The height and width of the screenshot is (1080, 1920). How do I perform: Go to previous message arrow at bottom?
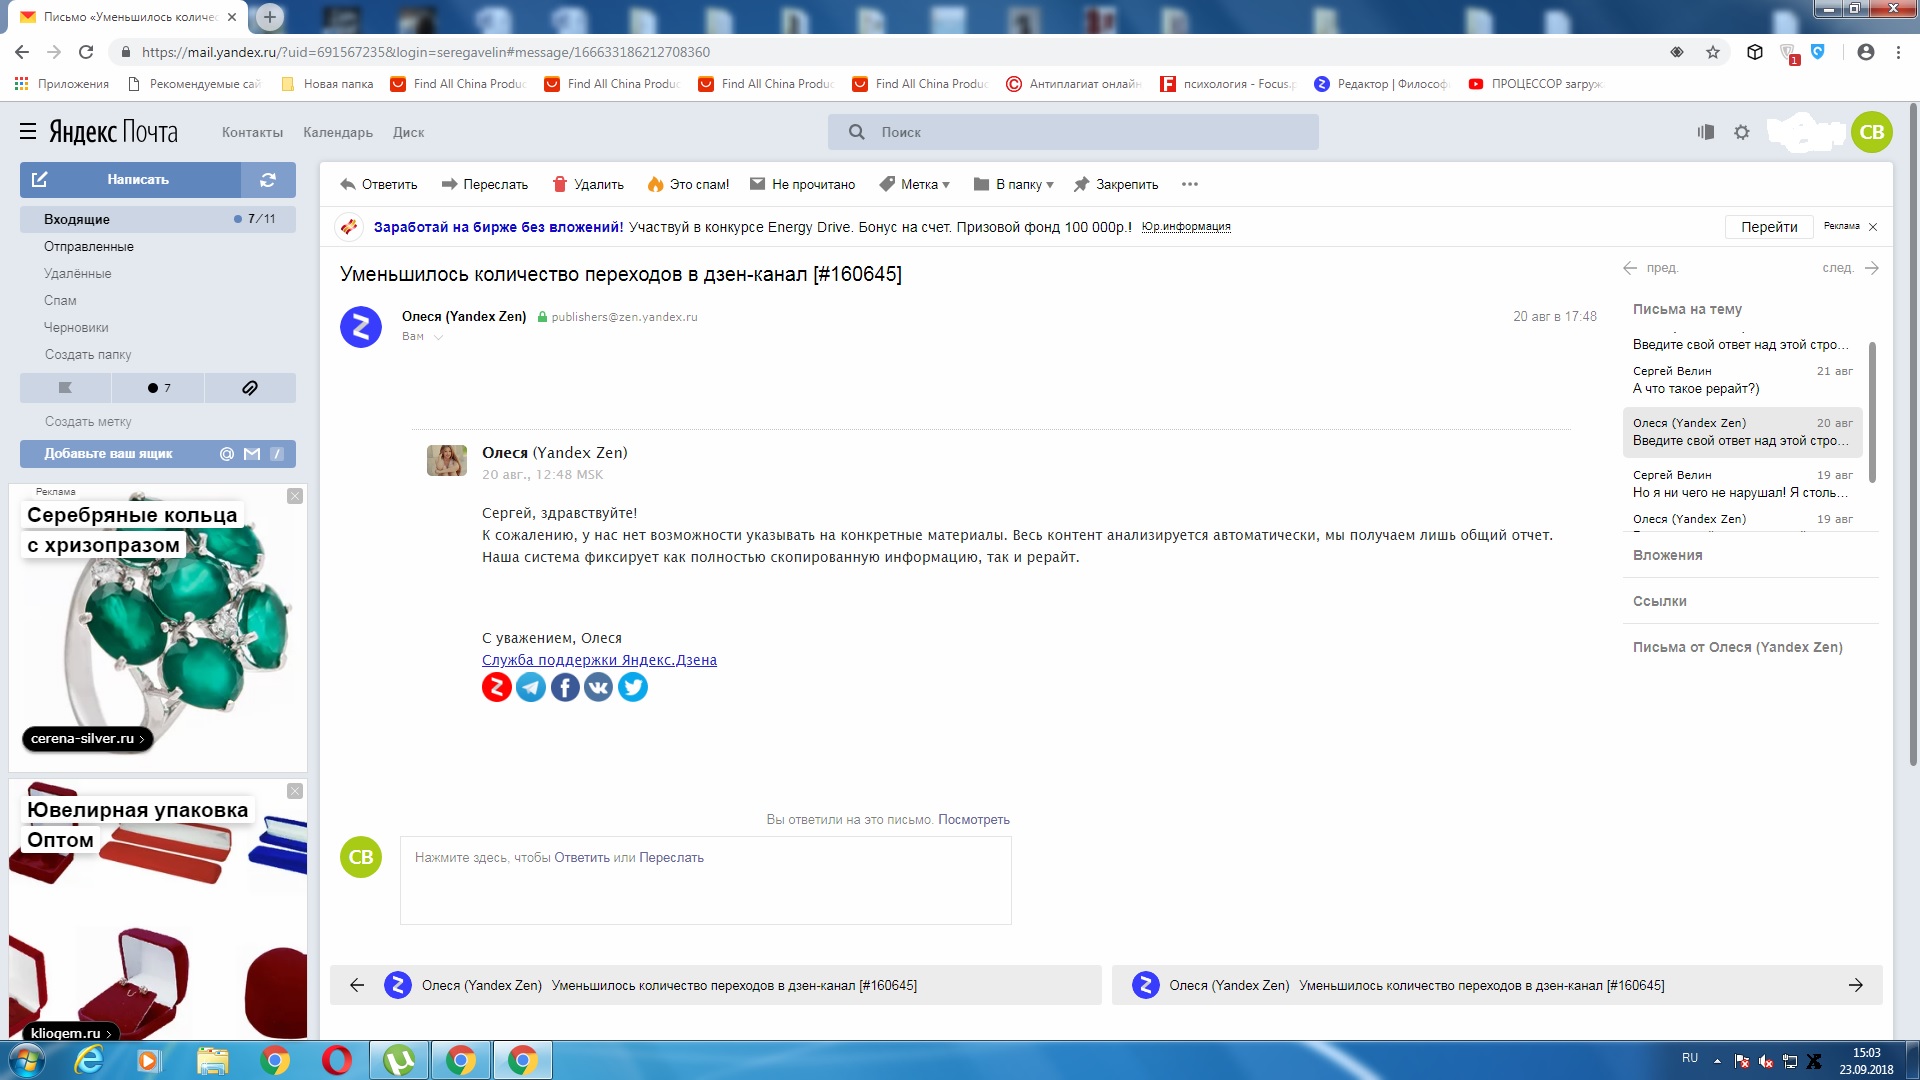pyautogui.click(x=357, y=985)
